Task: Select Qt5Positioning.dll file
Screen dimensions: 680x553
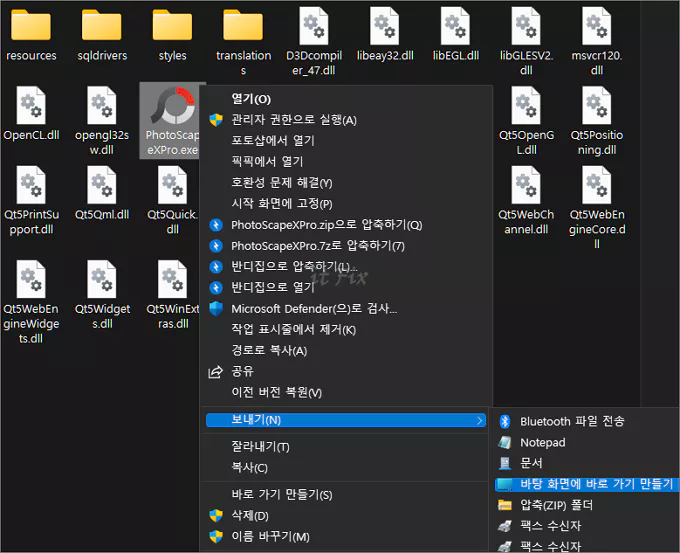Action: [x=597, y=121]
